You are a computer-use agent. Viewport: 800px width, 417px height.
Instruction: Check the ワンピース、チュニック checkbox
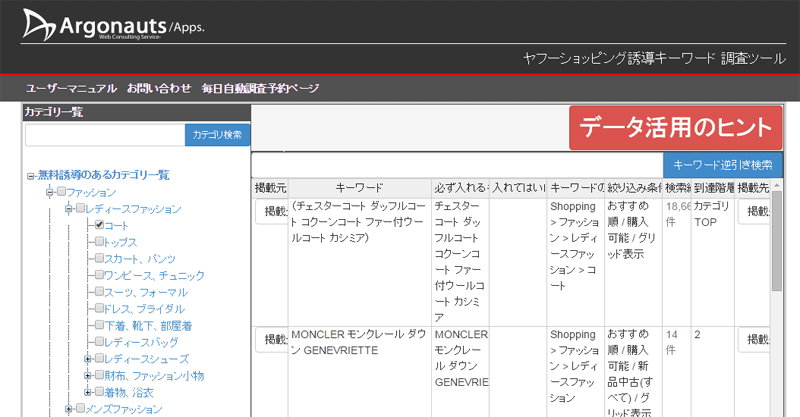pyautogui.click(x=99, y=275)
